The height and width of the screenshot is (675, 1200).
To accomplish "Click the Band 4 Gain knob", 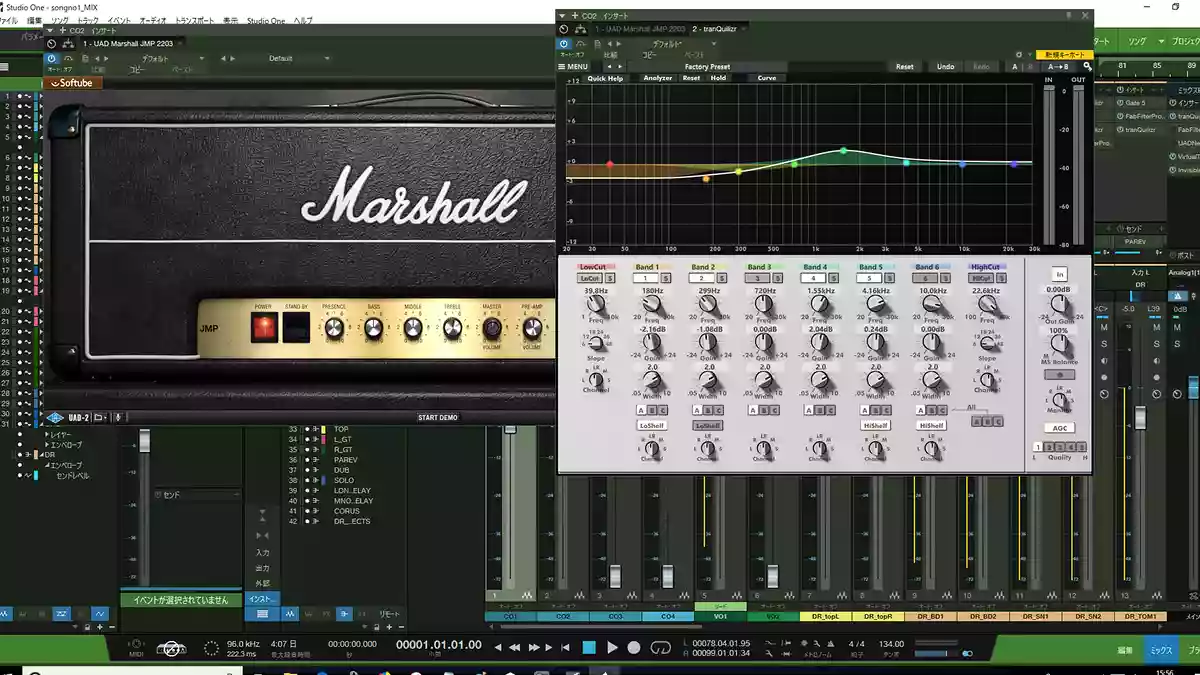I will point(821,343).
